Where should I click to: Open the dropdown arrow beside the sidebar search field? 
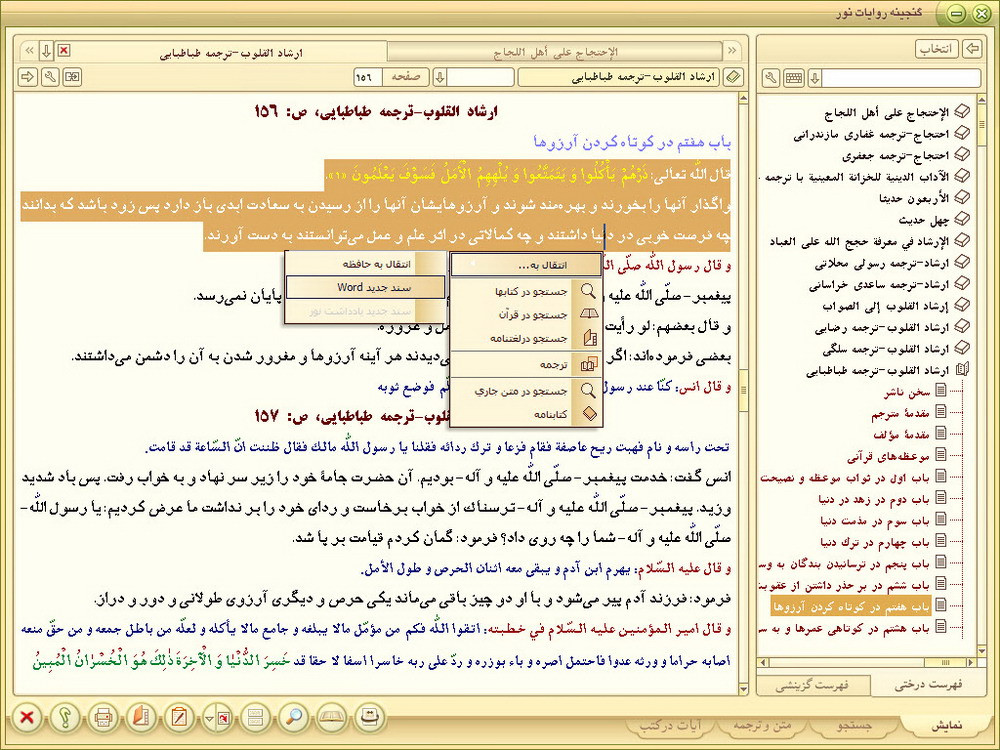[x=814, y=78]
